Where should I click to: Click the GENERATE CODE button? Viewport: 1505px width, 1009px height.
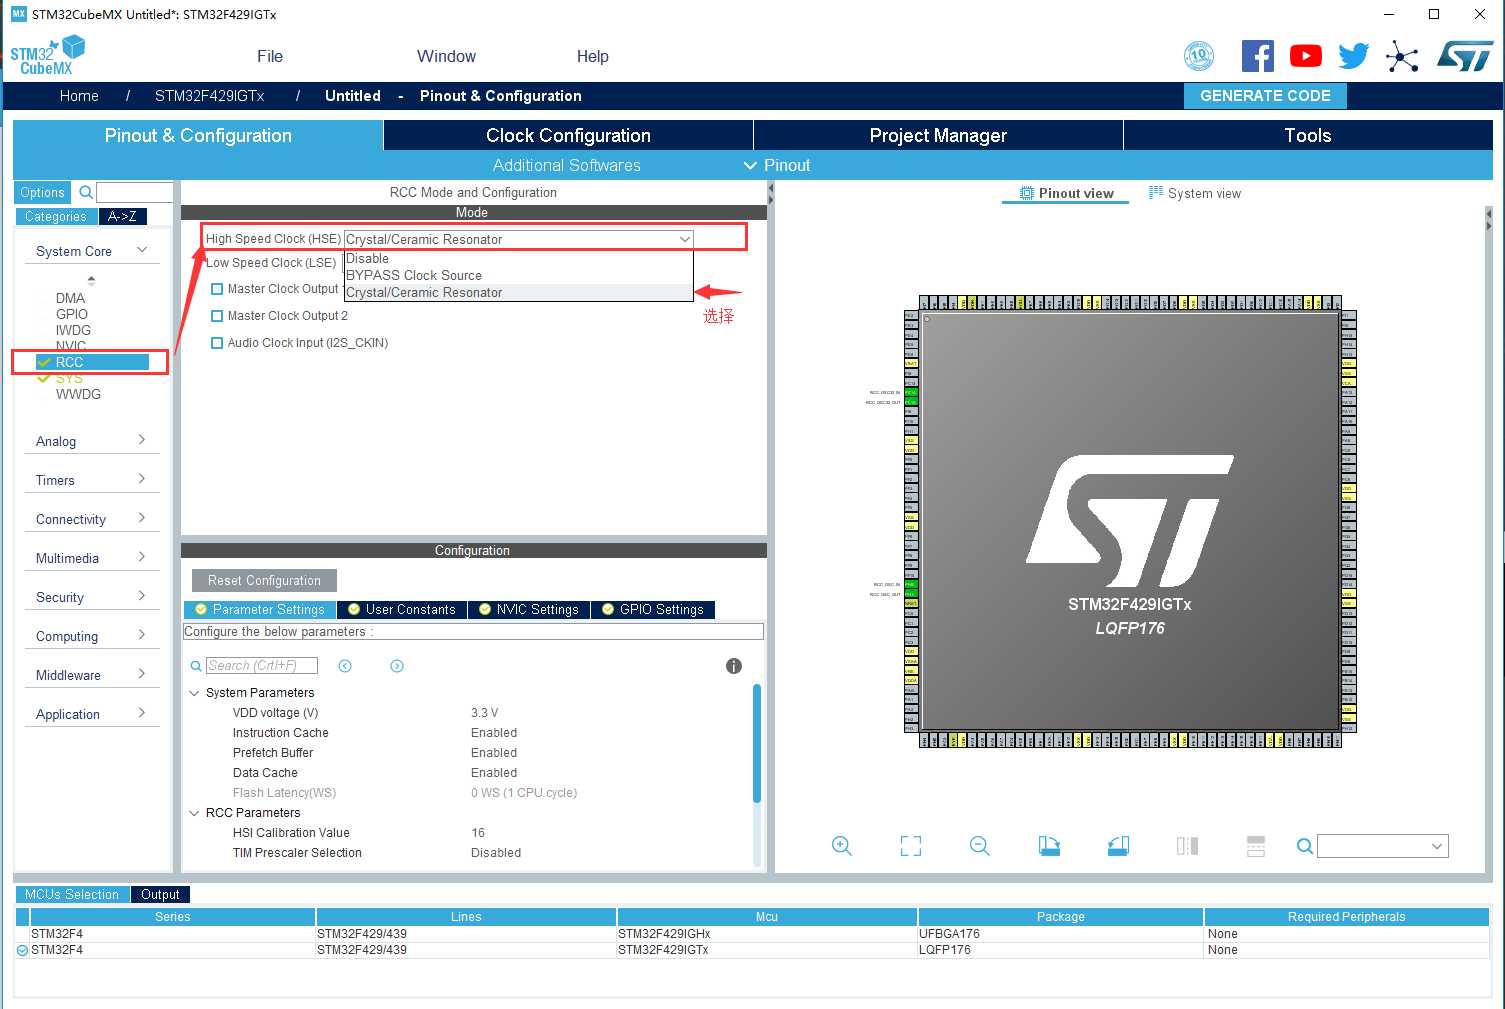pyautogui.click(x=1265, y=96)
